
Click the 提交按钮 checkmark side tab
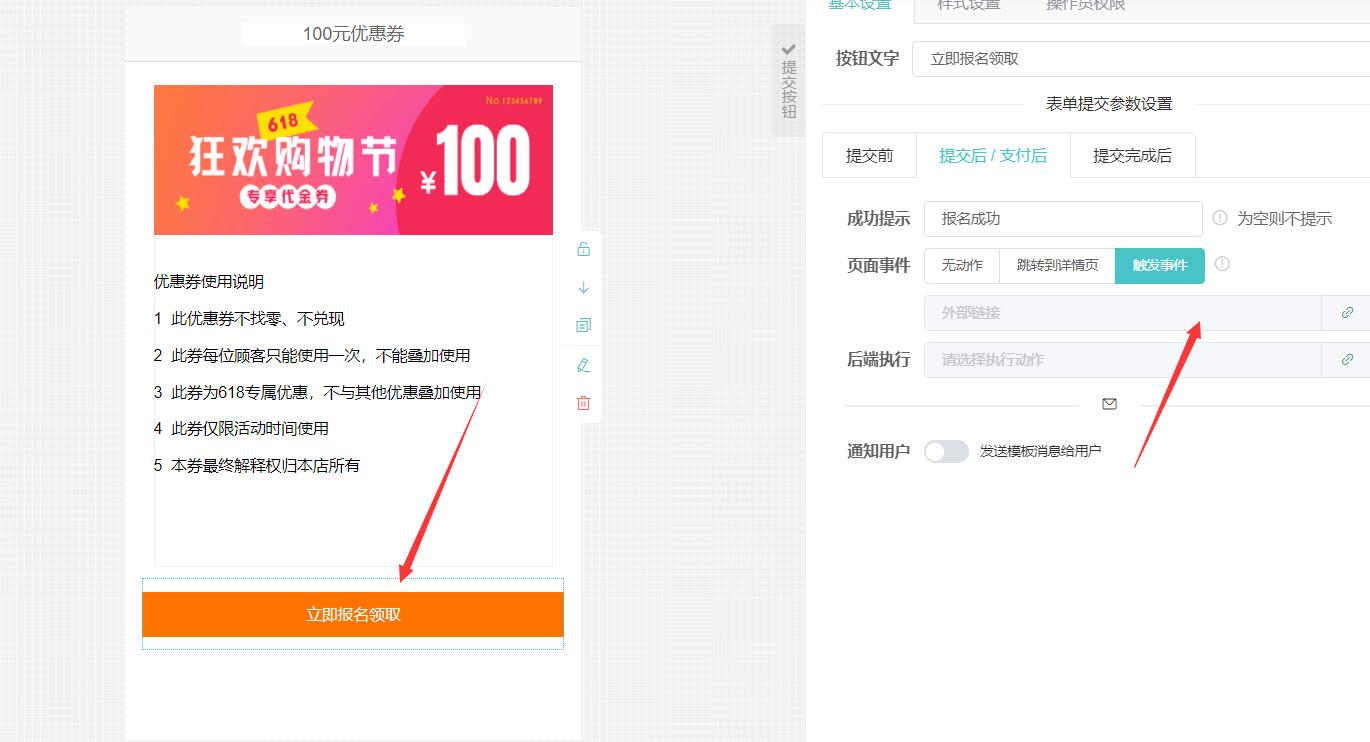[789, 81]
